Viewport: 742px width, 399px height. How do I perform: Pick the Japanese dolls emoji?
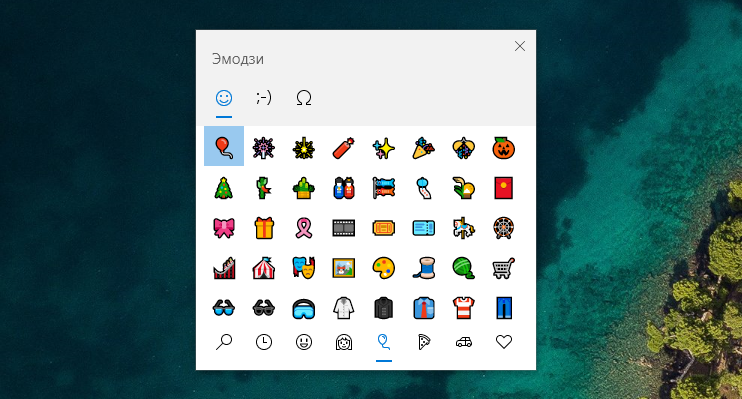[x=344, y=188]
